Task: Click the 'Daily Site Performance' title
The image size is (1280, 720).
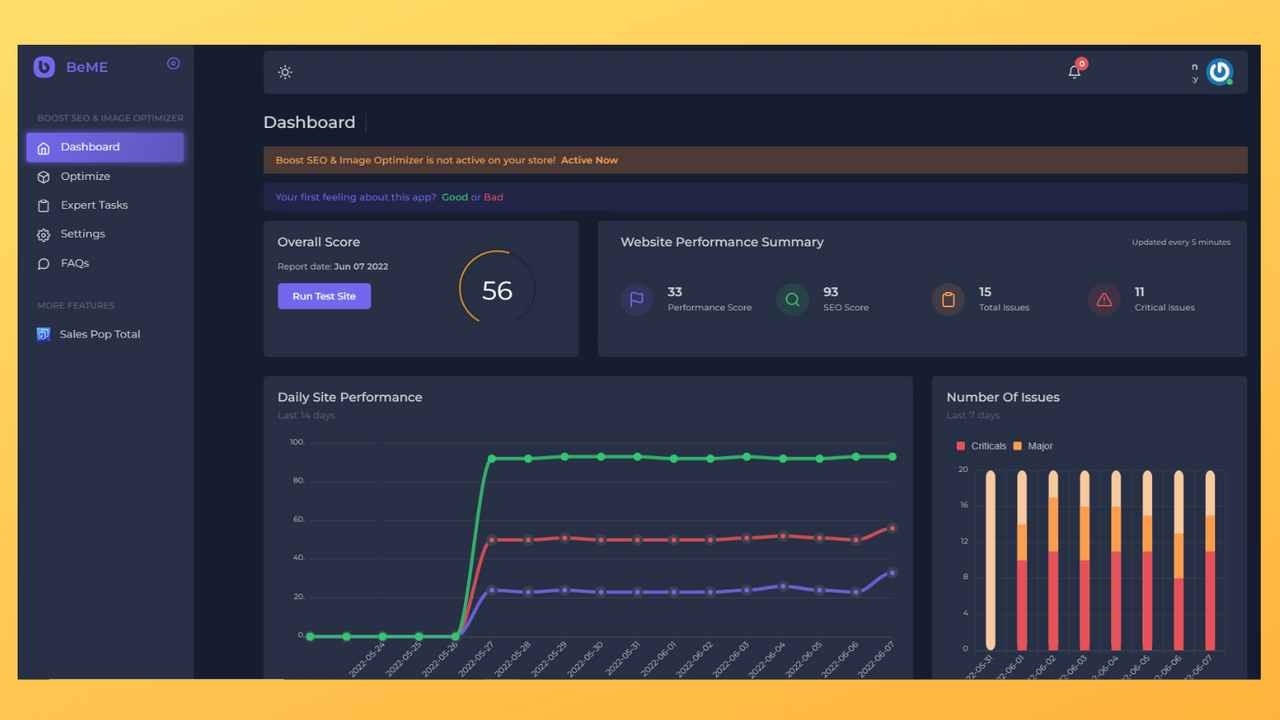Action: [x=350, y=397]
